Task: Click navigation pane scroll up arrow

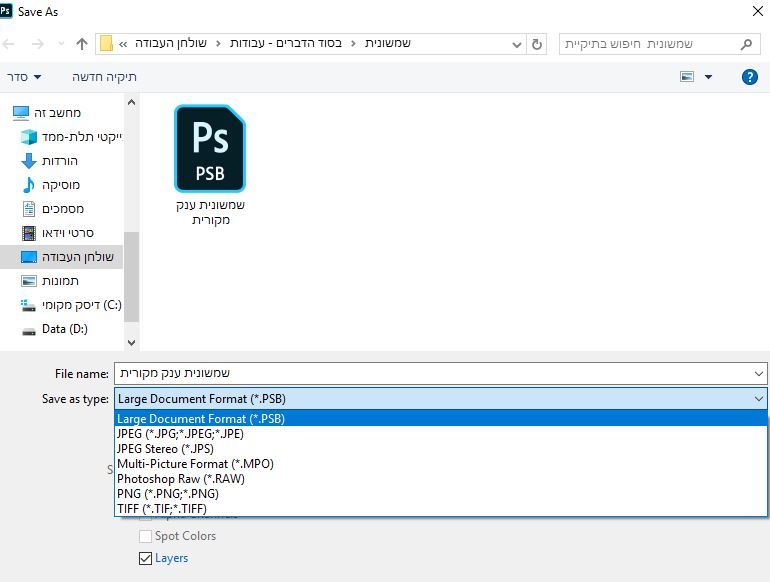Action: [131, 103]
